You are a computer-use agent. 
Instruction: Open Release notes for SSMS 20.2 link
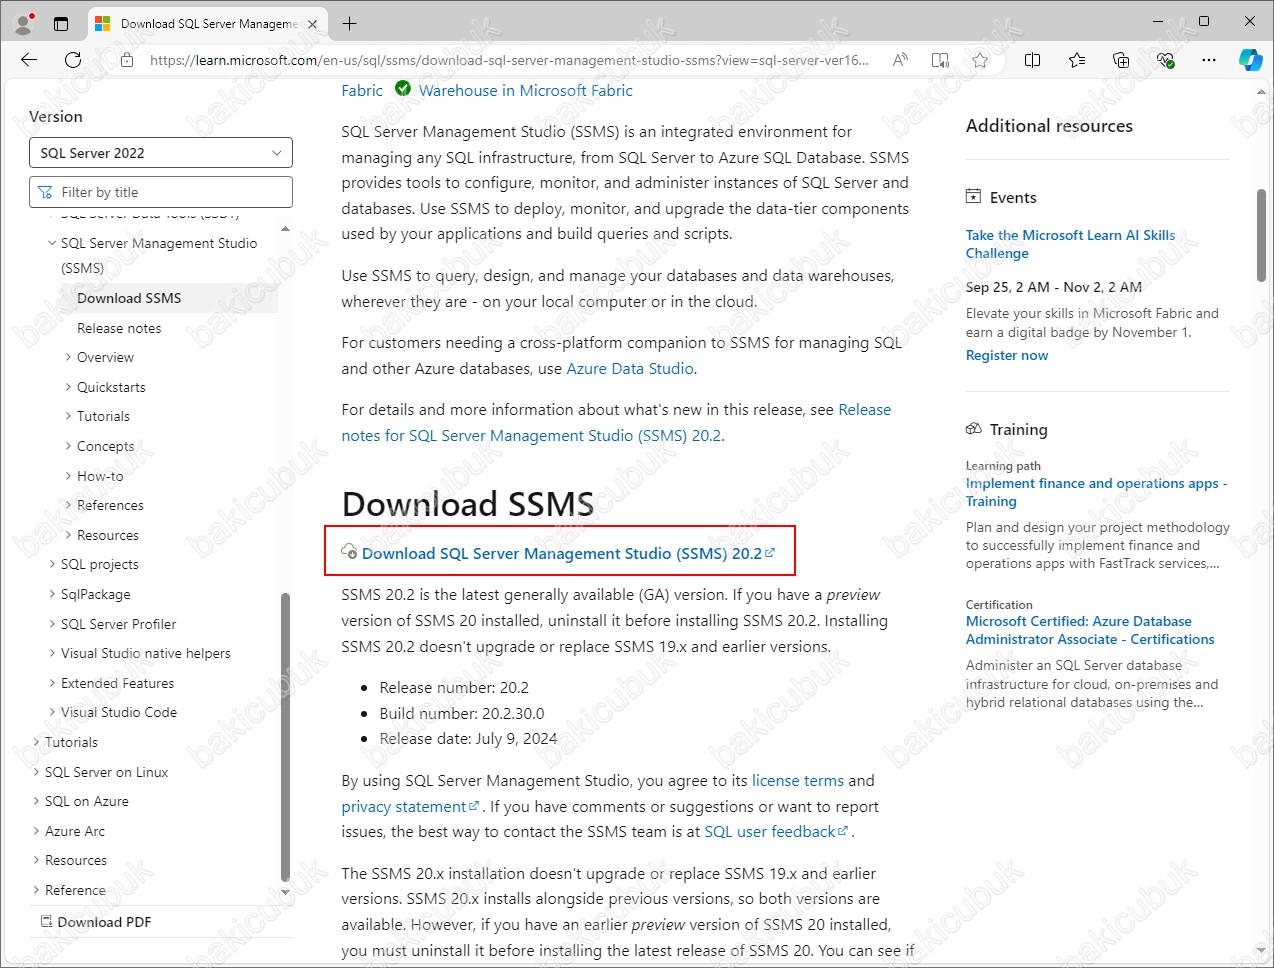[616, 423]
